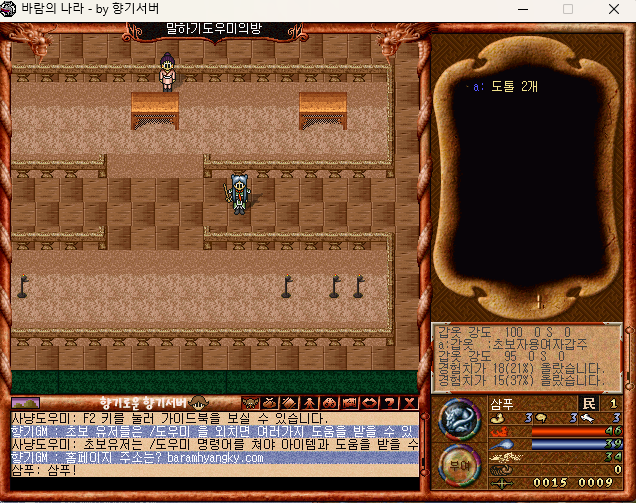636x503 pixels.
Task: Open the spell book icon
Action: coord(290,403)
